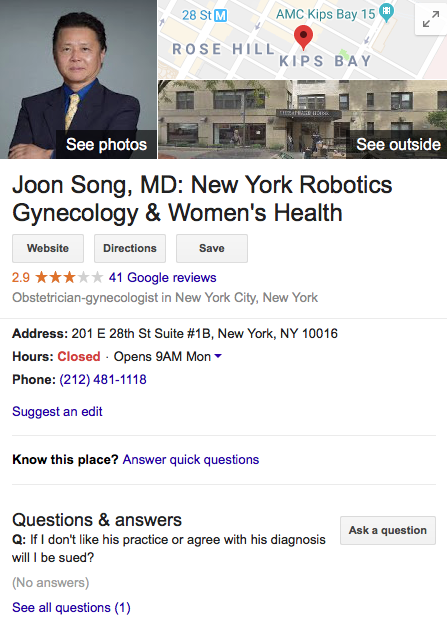Click the Opens 9AM Mon hours text
This screenshot has height=620, width=447.
pyautogui.click(x=162, y=357)
